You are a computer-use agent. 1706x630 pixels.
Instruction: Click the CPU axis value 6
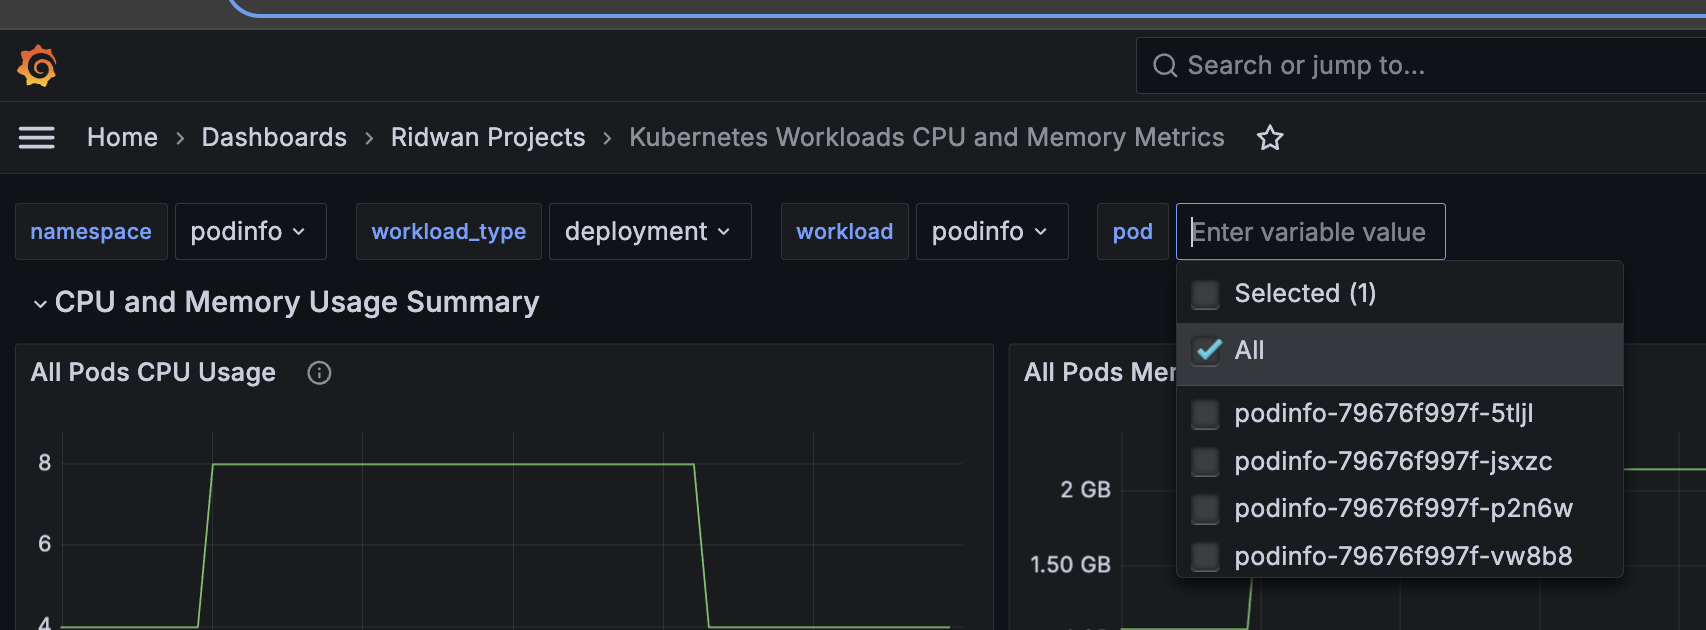click(45, 544)
